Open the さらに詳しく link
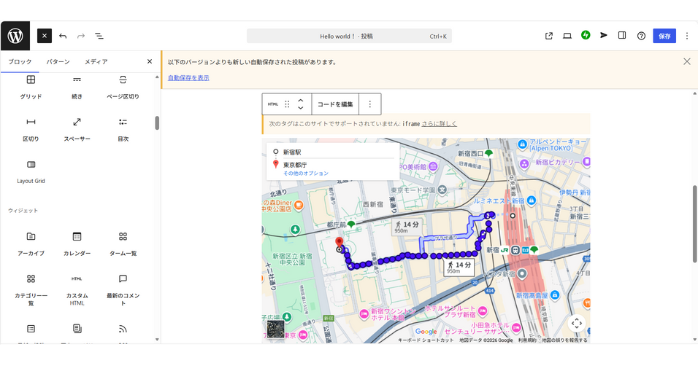Viewport: 698px width, 365px height. click(439, 124)
